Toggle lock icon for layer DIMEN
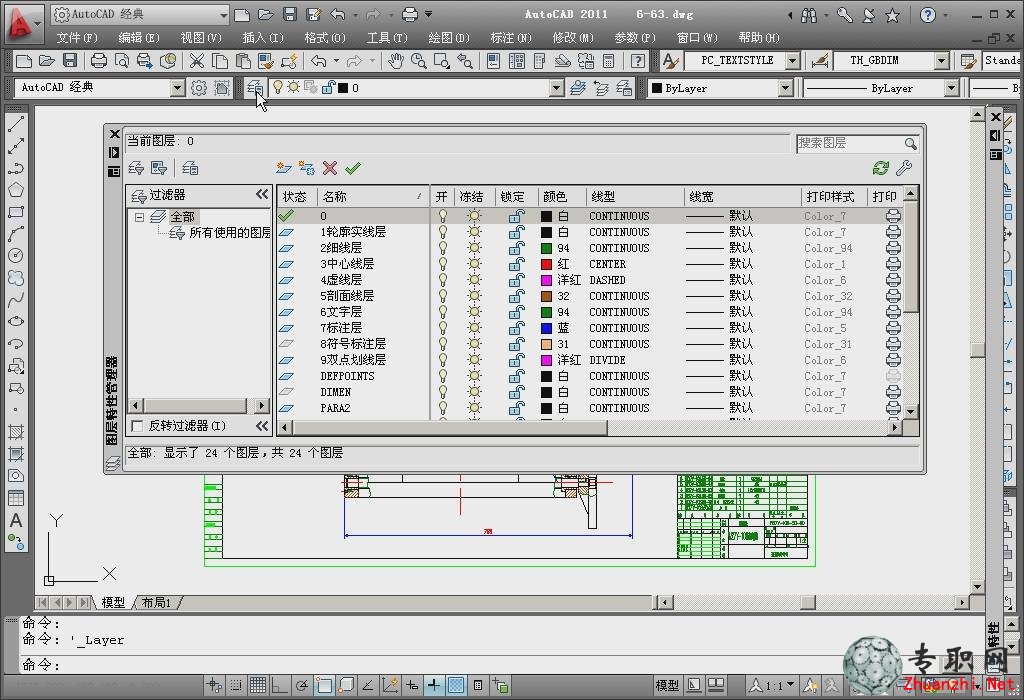1024x700 pixels. (517, 392)
